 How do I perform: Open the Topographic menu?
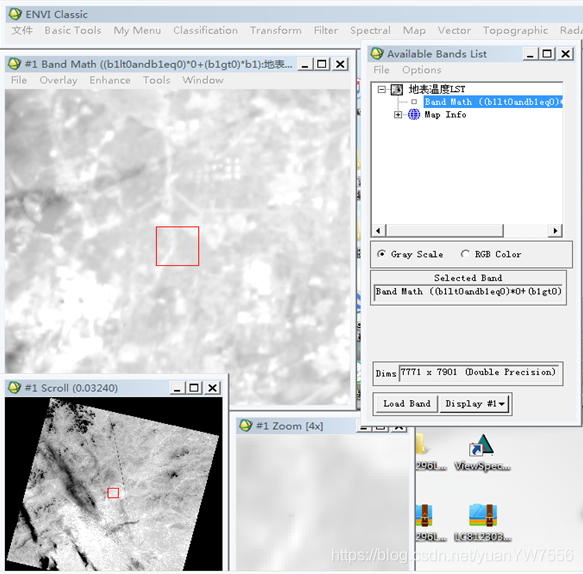click(x=515, y=30)
